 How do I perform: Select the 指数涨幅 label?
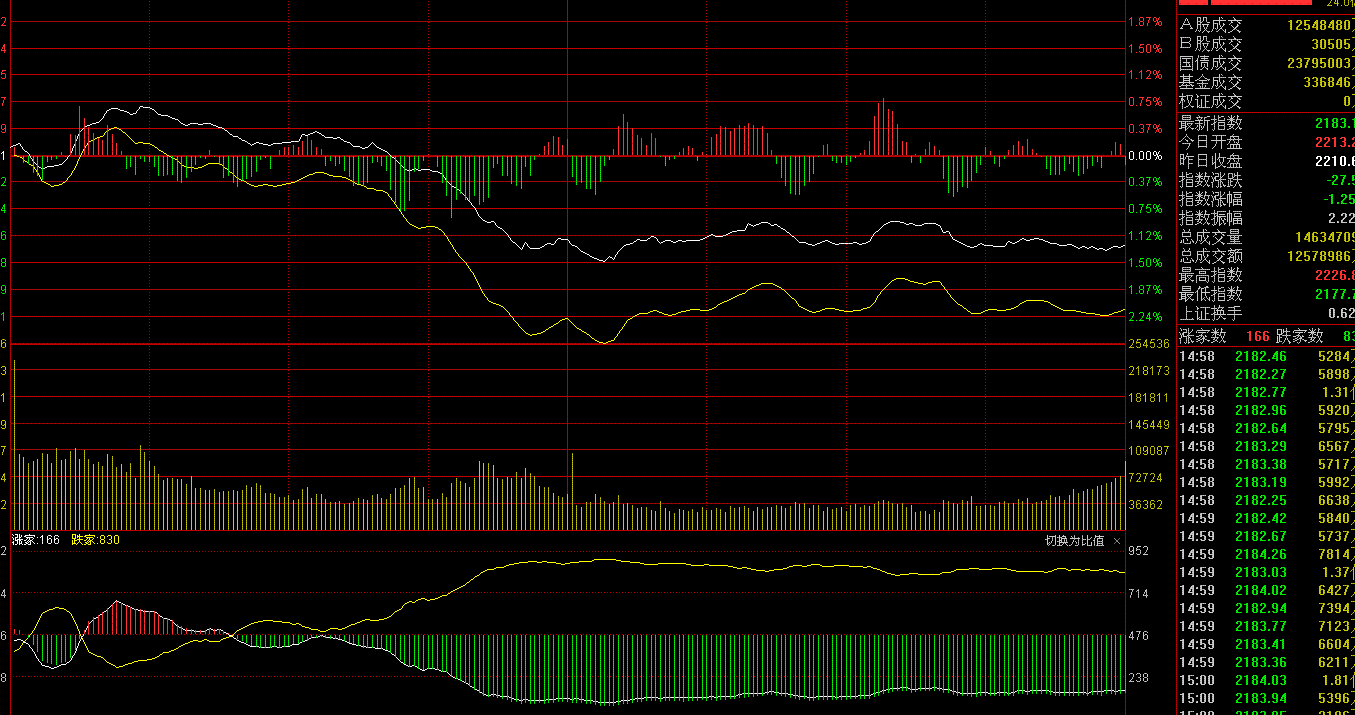click(x=1210, y=199)
